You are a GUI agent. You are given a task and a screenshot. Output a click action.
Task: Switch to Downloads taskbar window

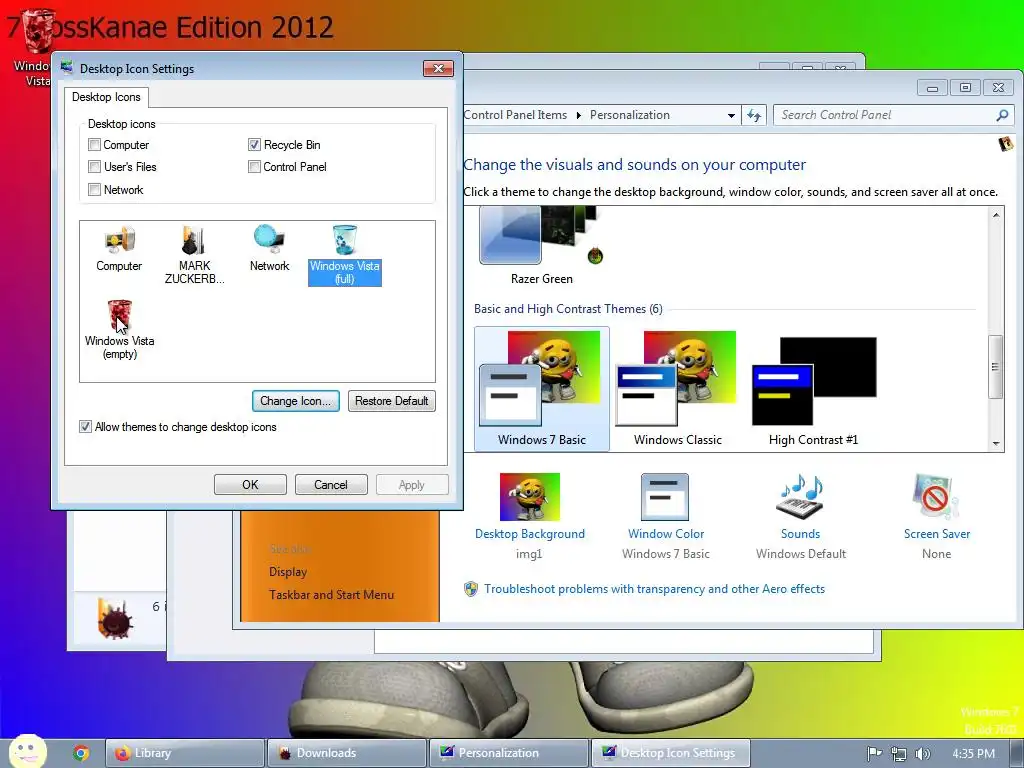click(347, 753)
